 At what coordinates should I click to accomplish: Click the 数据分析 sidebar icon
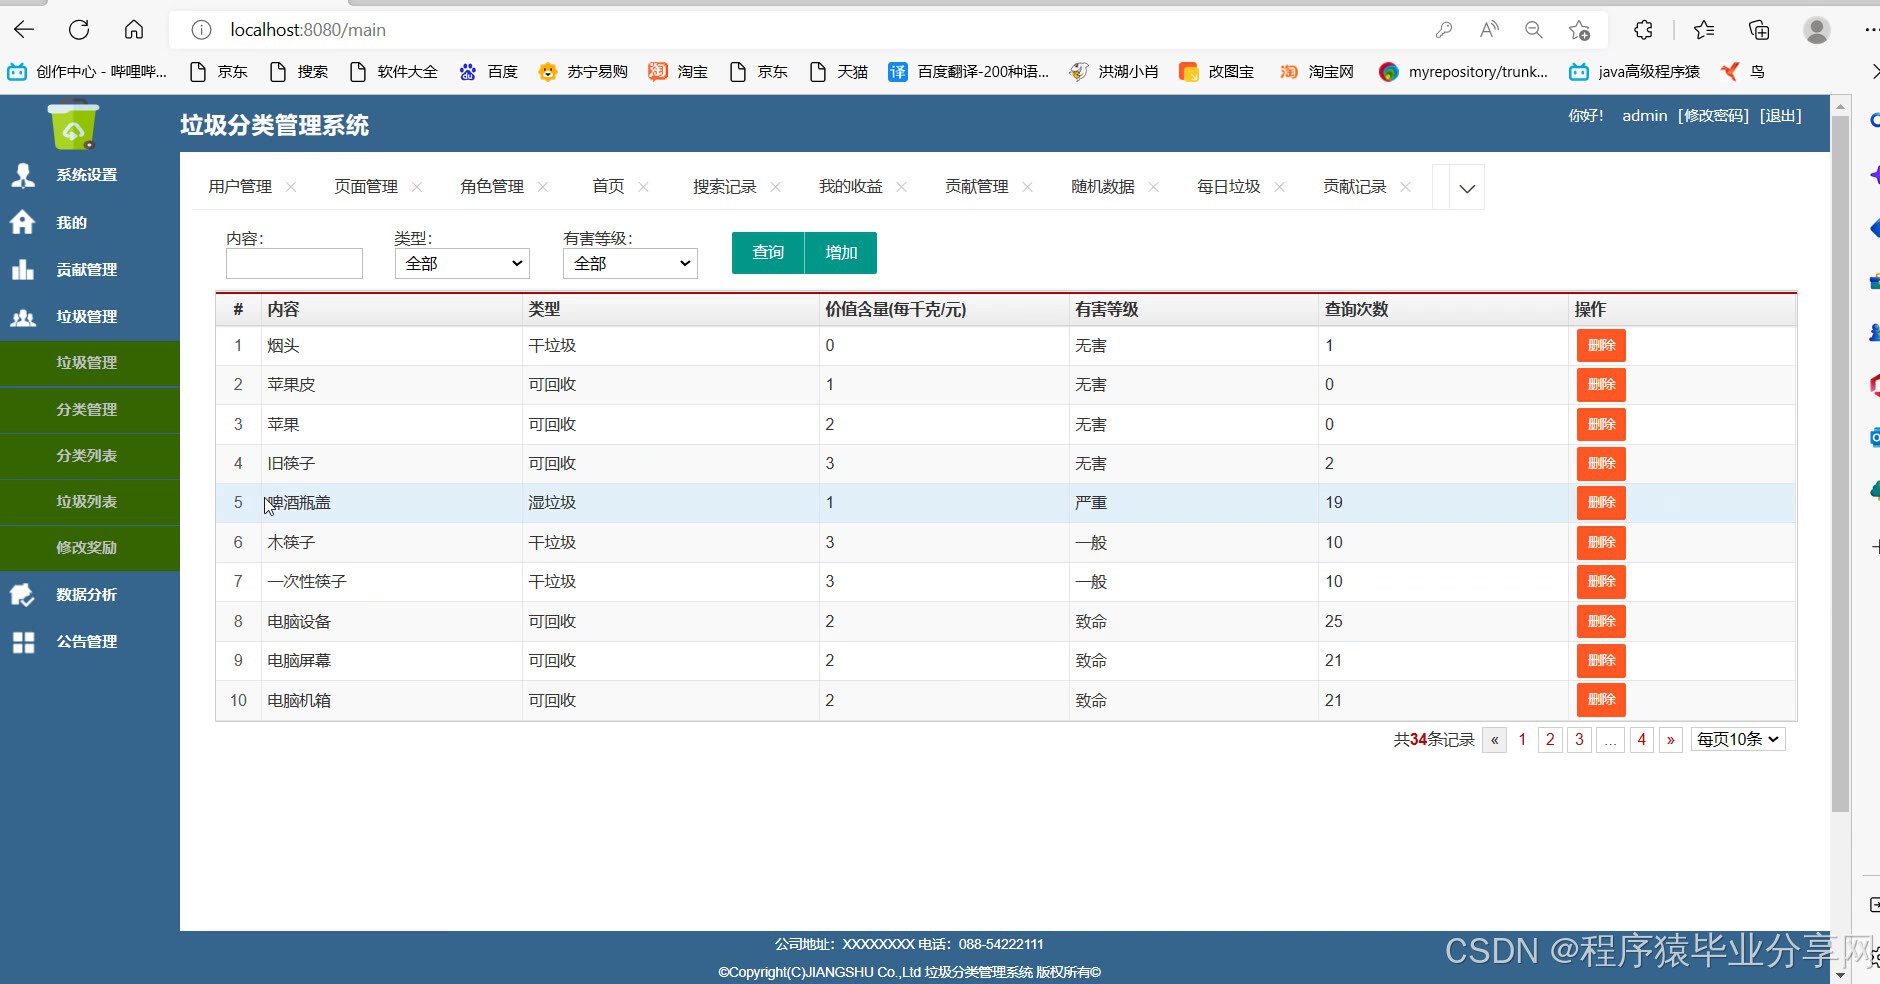click(x=23, y=594)
